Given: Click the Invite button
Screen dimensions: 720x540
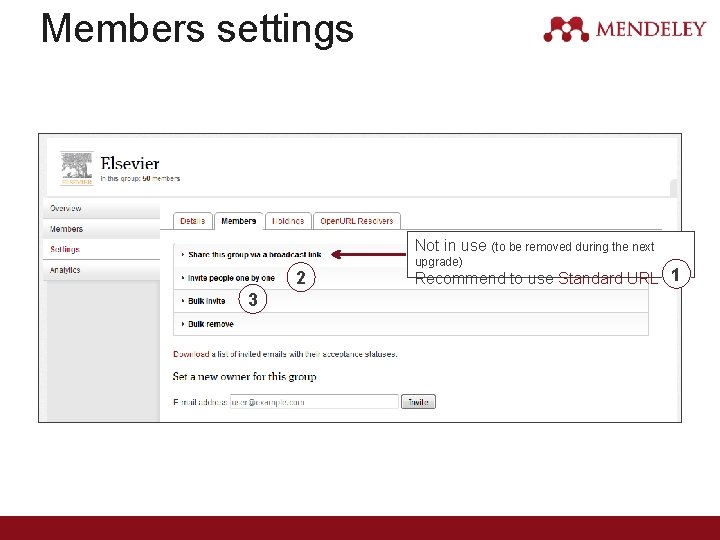Looking at the screenshot, I should coord(418,402).
